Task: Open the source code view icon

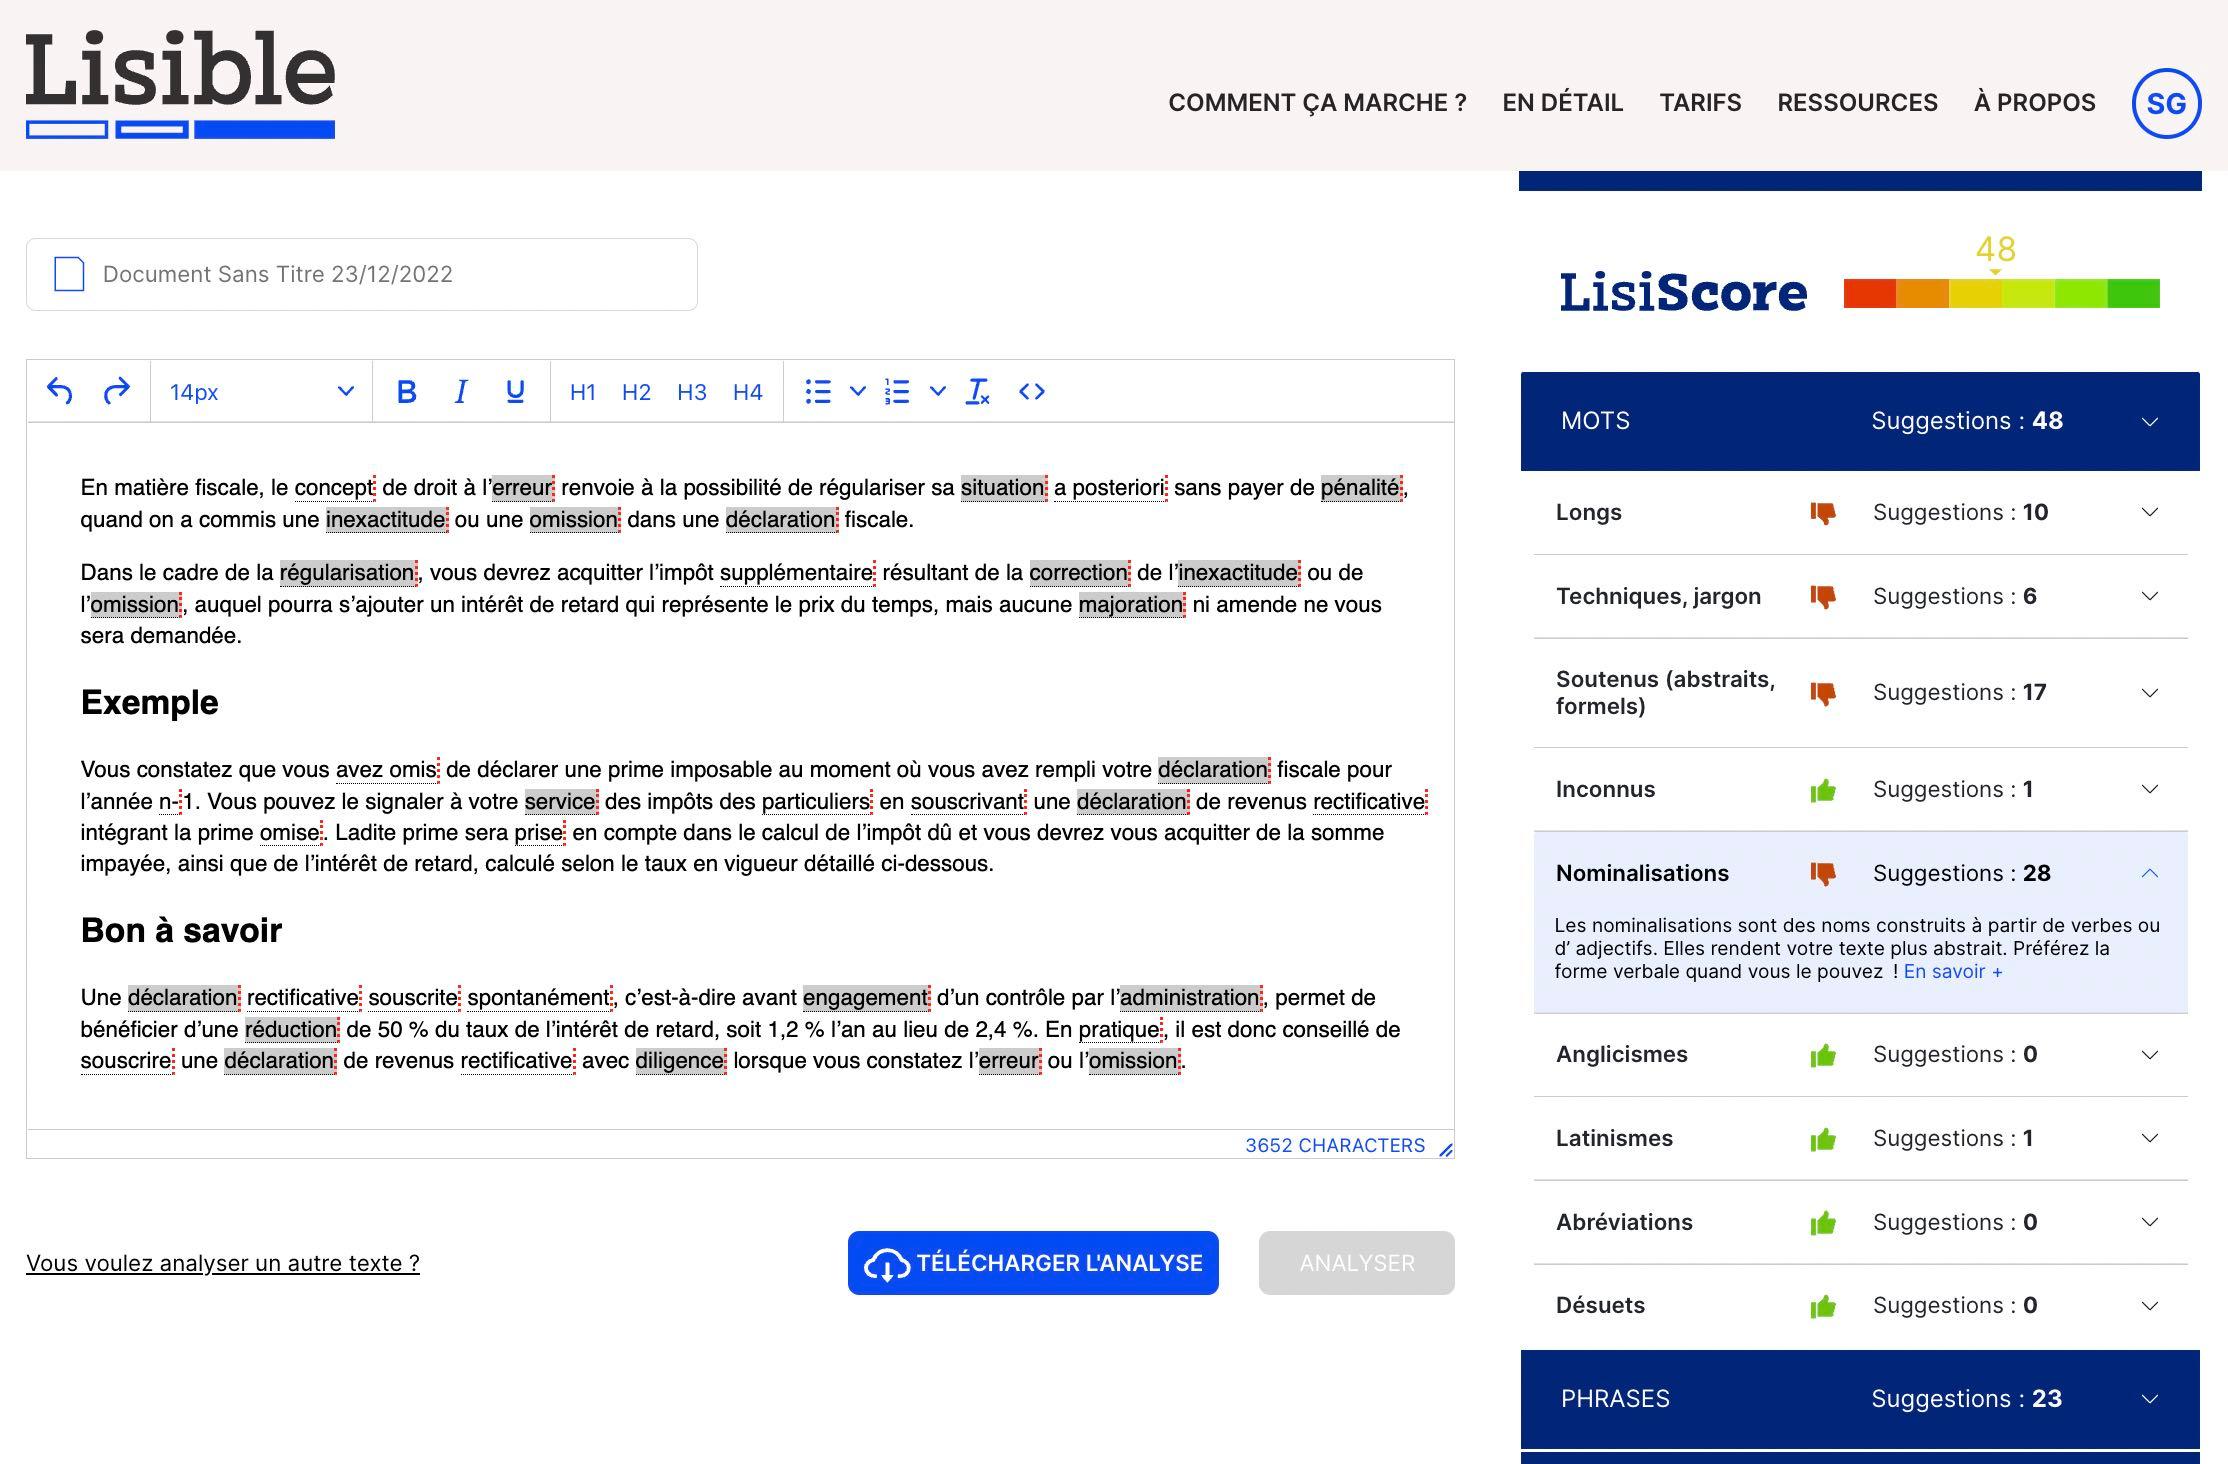Action: click(1032, 392)
